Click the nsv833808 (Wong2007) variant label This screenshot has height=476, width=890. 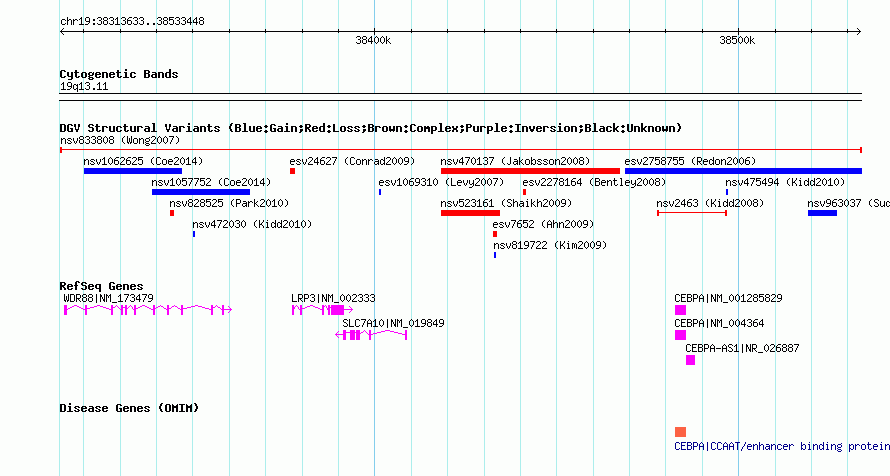coord(120,140)
